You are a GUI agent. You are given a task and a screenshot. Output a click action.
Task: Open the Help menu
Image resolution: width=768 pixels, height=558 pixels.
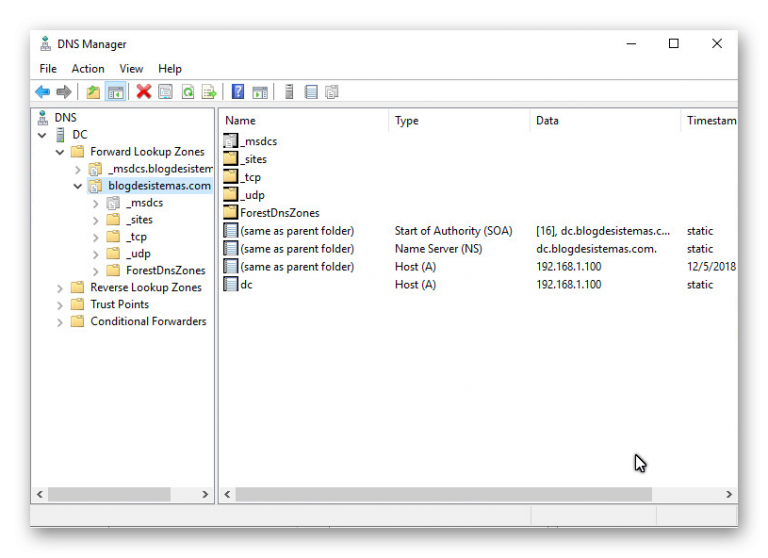[x=170, y=69]
